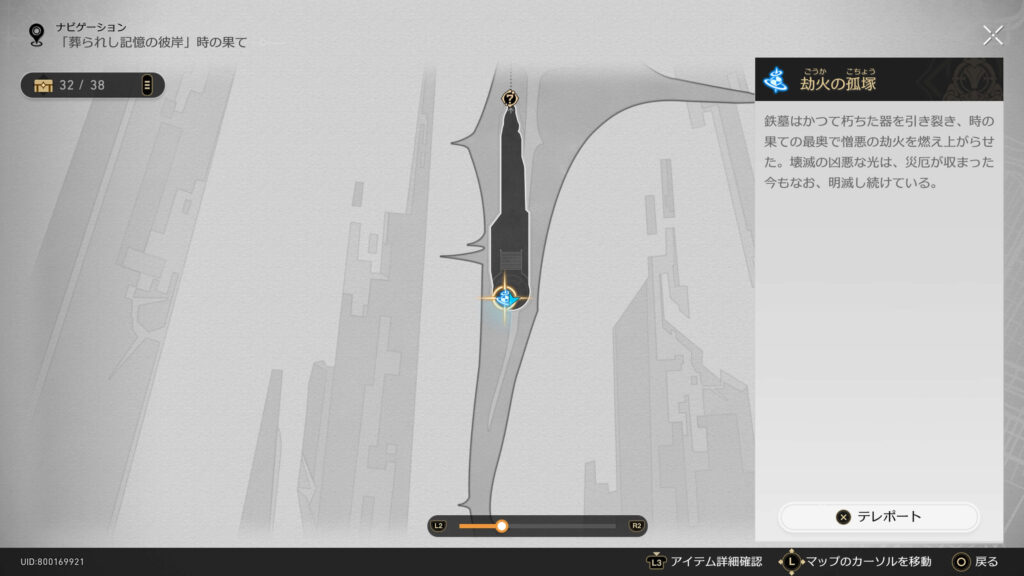Click 戻る to go back
Image resolution: width=1024 pixels, height=576 pixels.
pyautogui.click(x=986, y=562)
